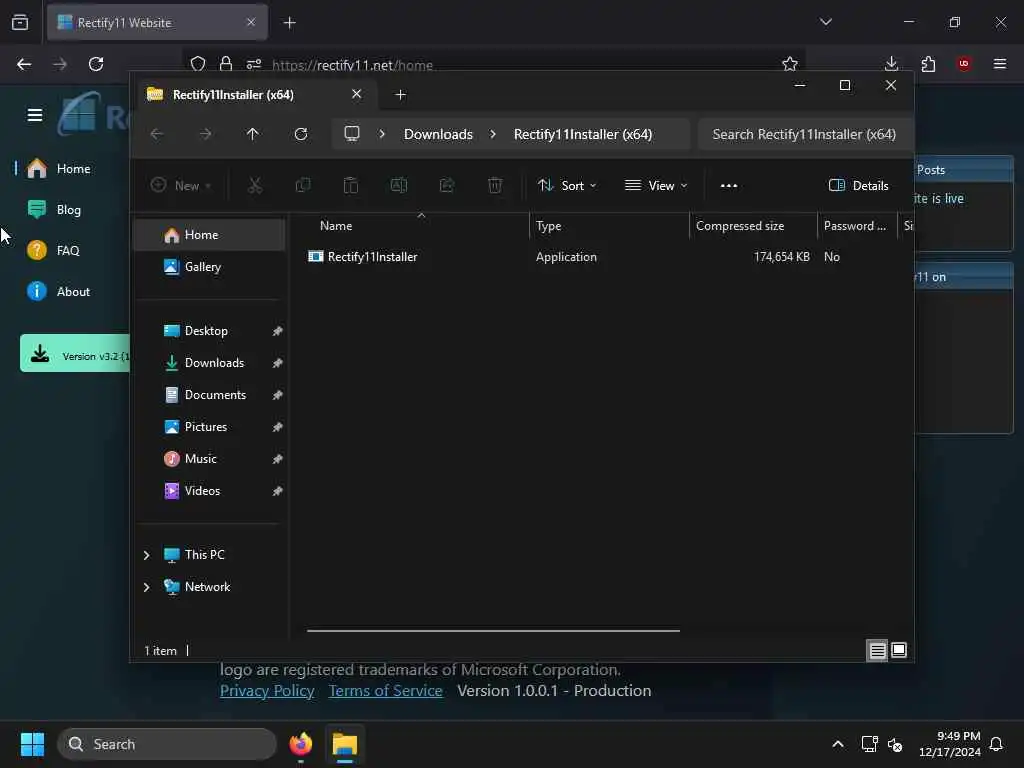Click the Version v3.2 download button

click(74, 353)
